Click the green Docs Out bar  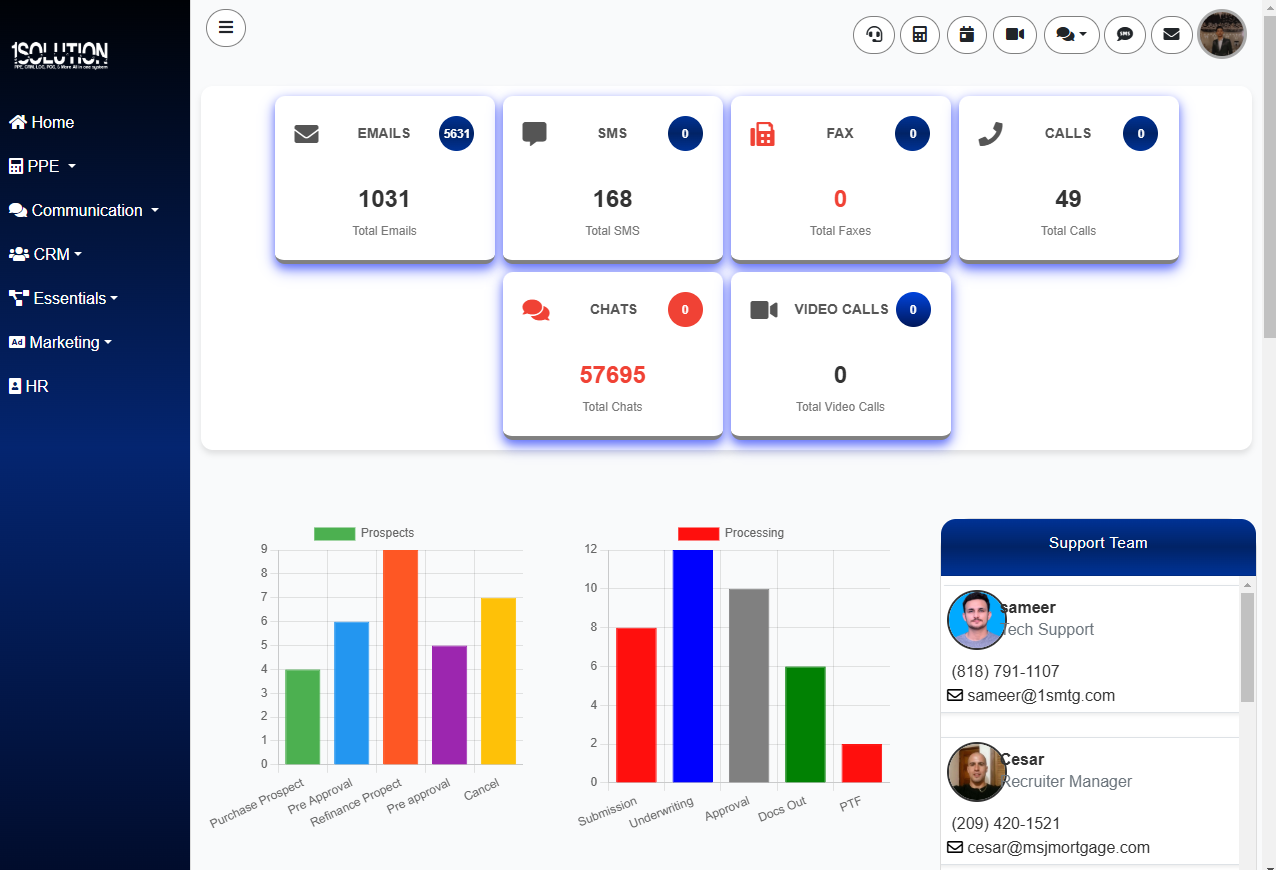(805, 724)
